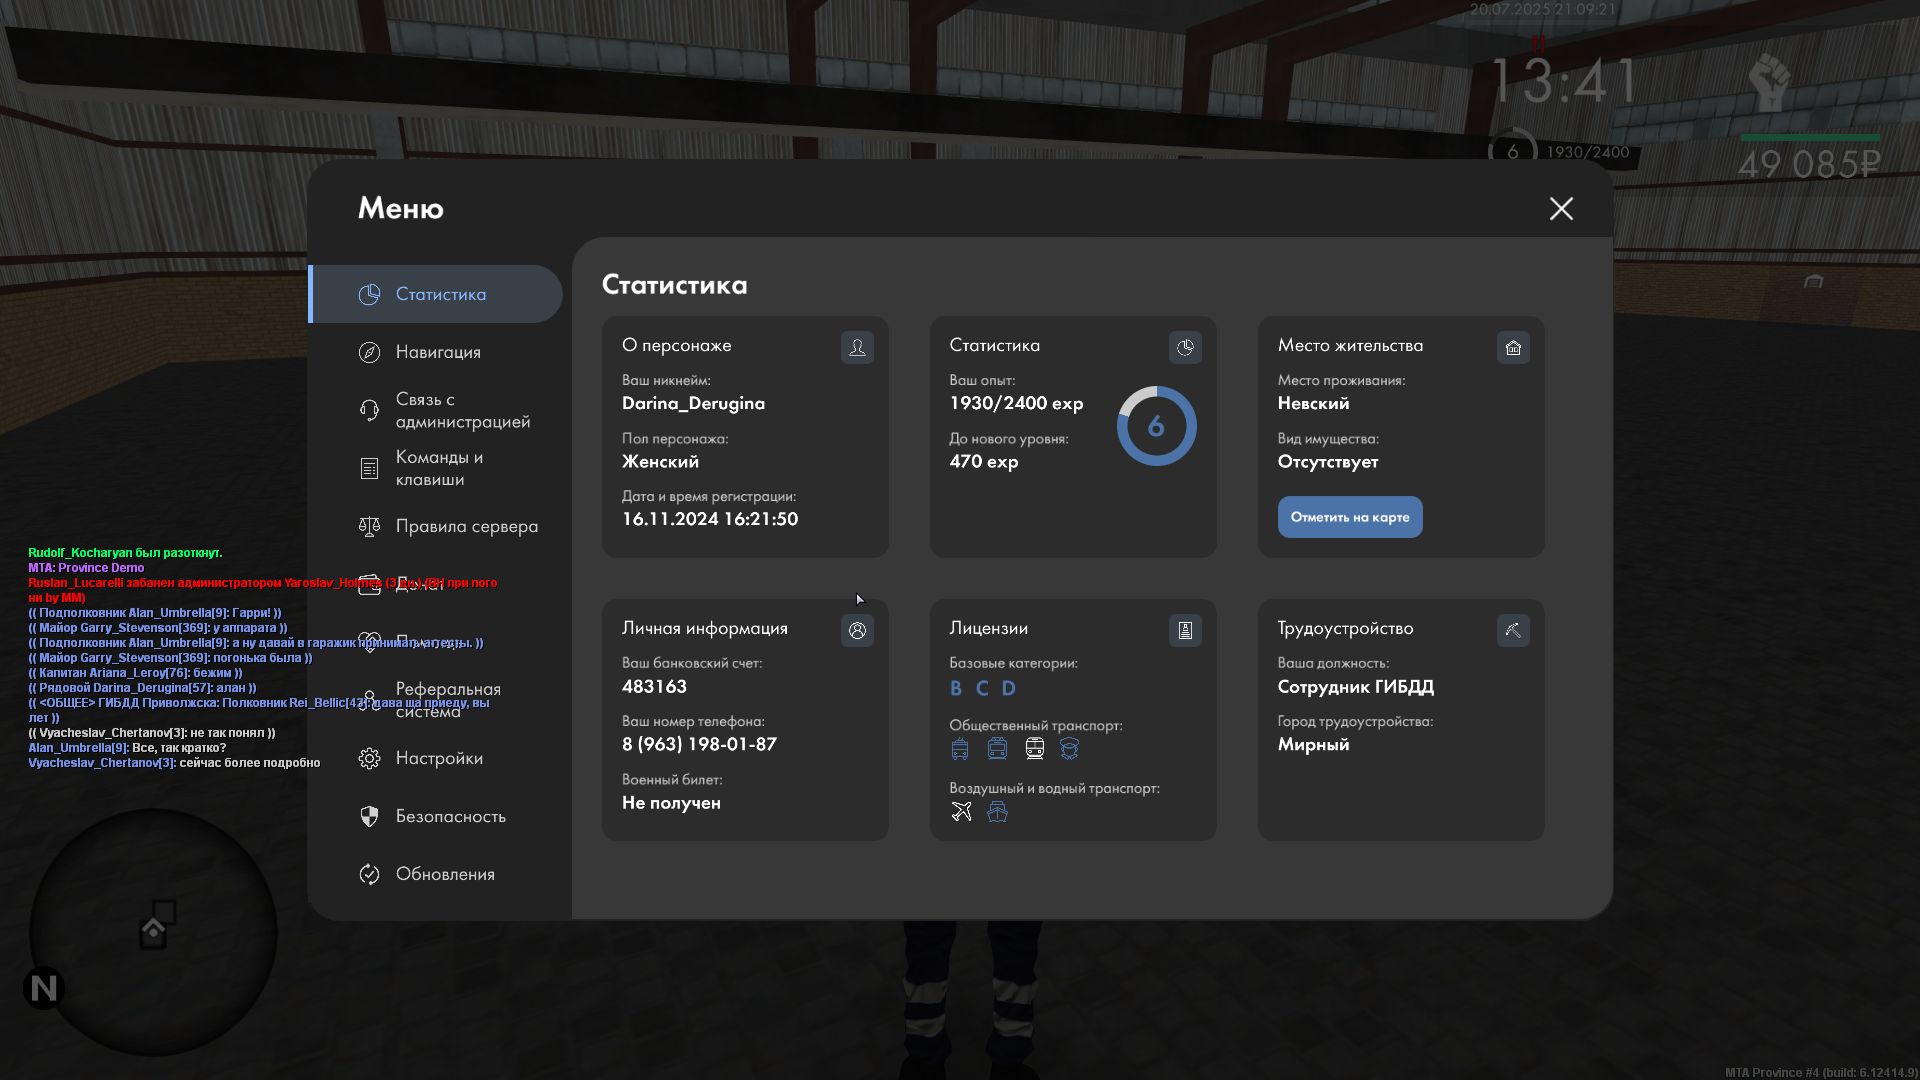Close the Меню window with X

(1561, 208)
